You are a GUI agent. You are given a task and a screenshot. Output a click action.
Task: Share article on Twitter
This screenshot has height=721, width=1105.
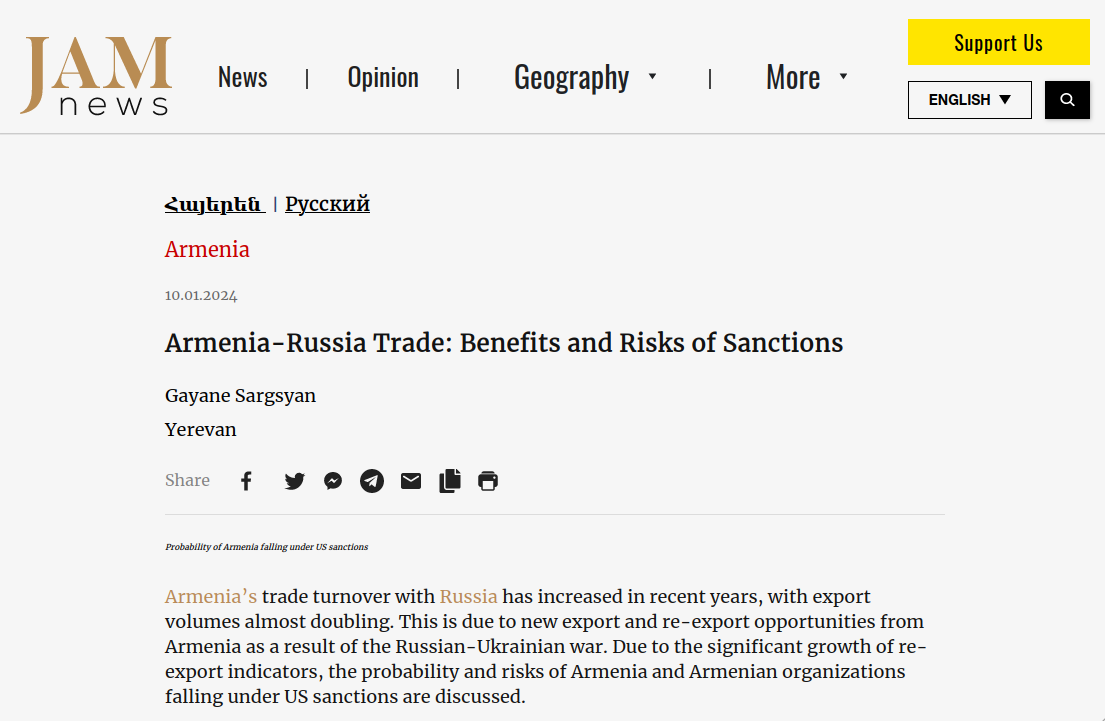(x=294, y=481)
